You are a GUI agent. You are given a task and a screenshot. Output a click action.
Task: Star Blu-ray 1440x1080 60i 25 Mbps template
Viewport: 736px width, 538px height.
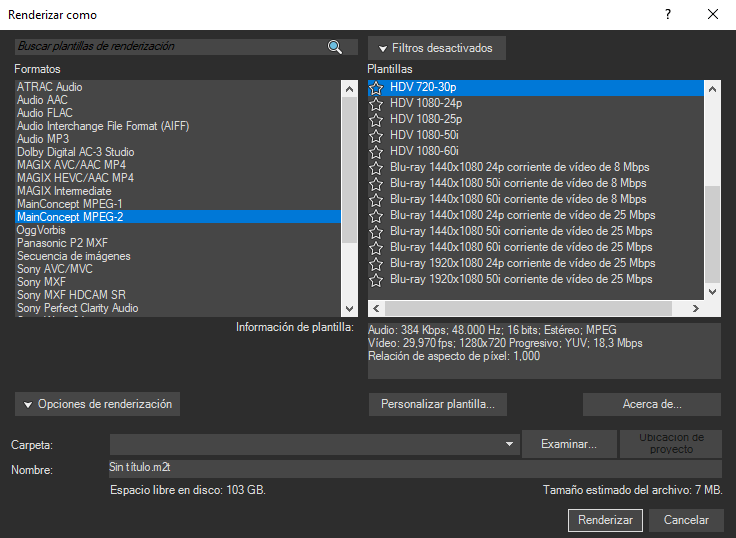376,247
